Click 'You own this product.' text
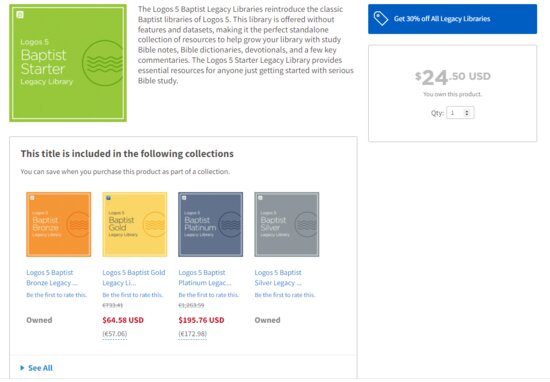The height and width of the screenshot is (382, 550). click(x=452, y=94)
